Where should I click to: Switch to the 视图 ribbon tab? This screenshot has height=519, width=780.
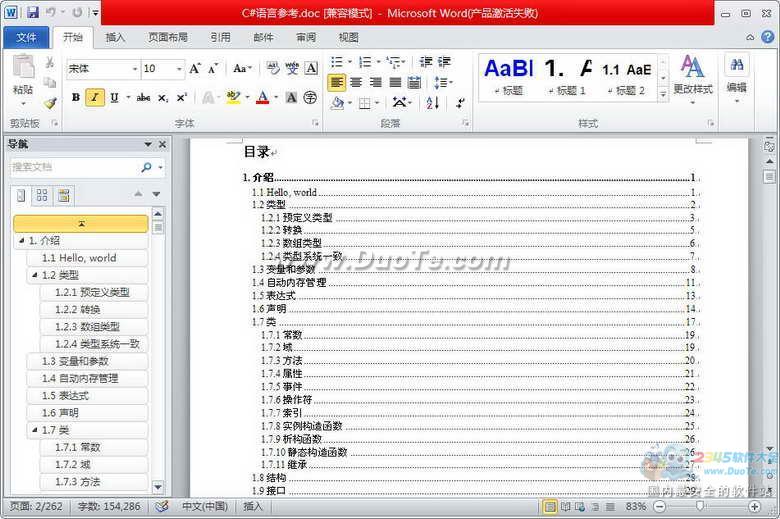tap(348, 37)
